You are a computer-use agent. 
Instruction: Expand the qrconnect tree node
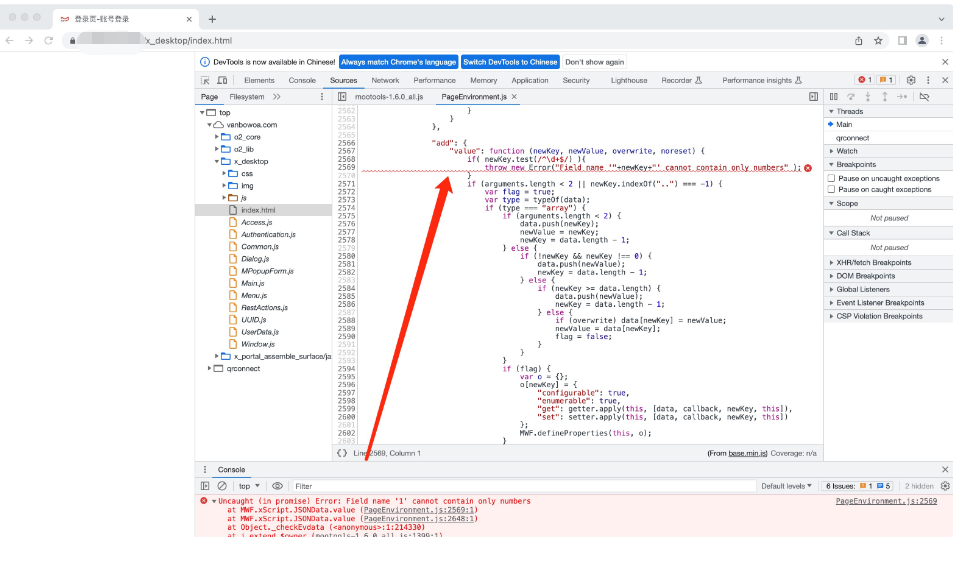point(209,368)
